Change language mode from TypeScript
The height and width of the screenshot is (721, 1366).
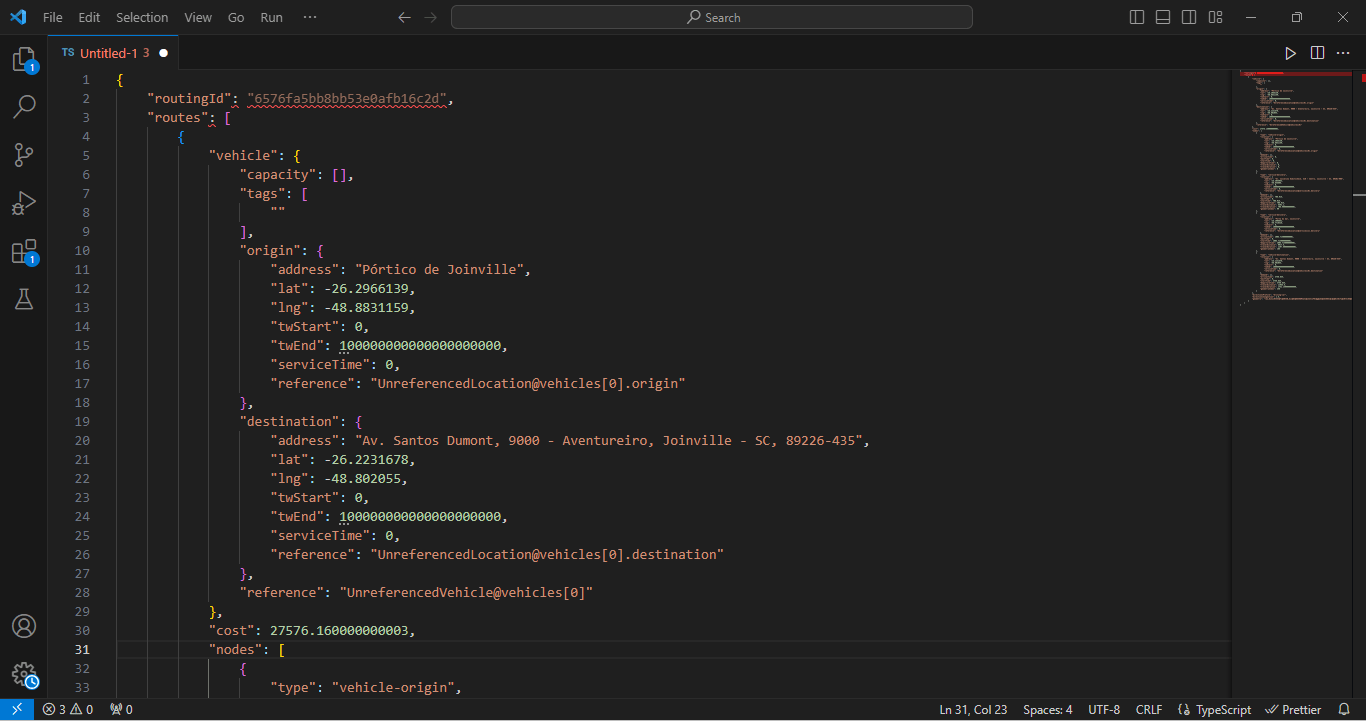1214,710
